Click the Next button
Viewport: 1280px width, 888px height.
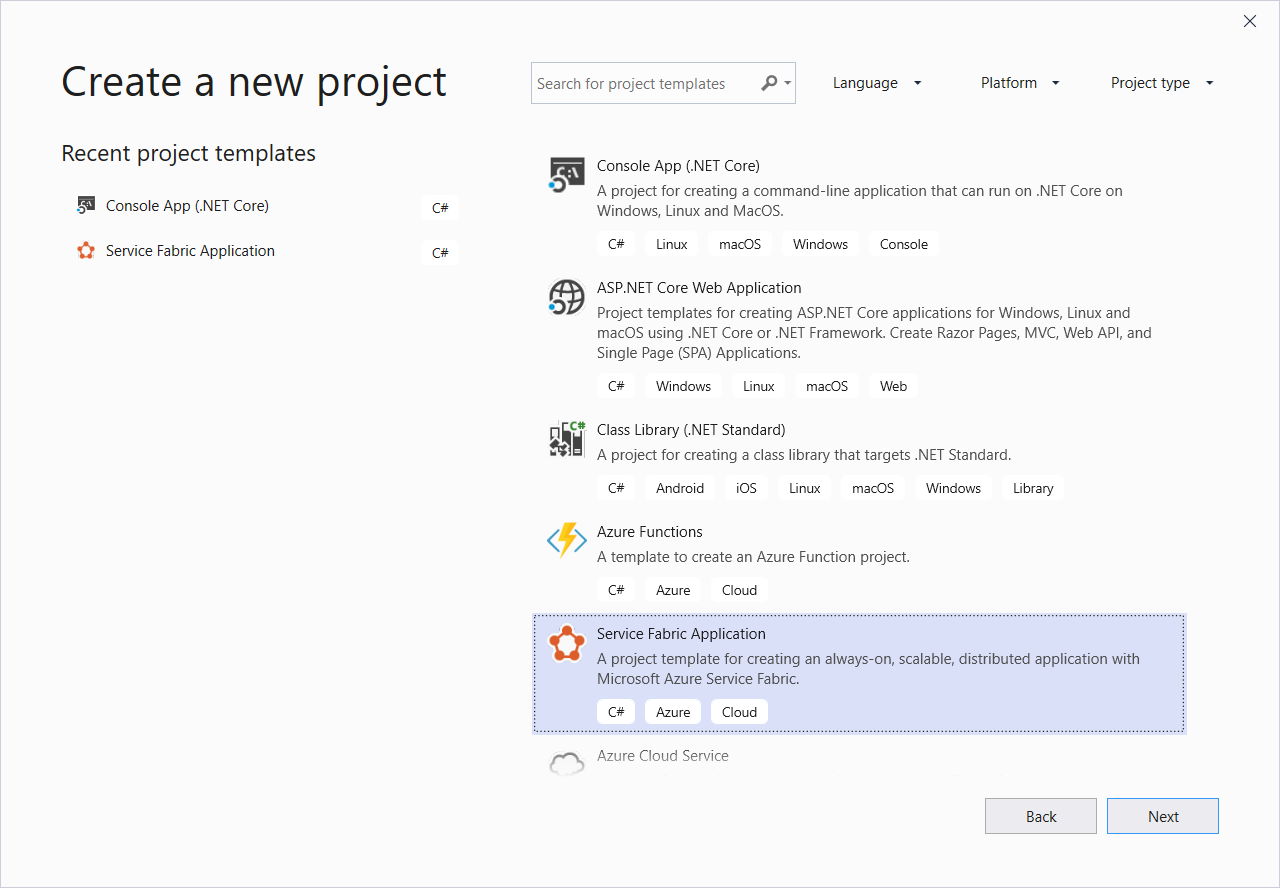click(1162, 816)
